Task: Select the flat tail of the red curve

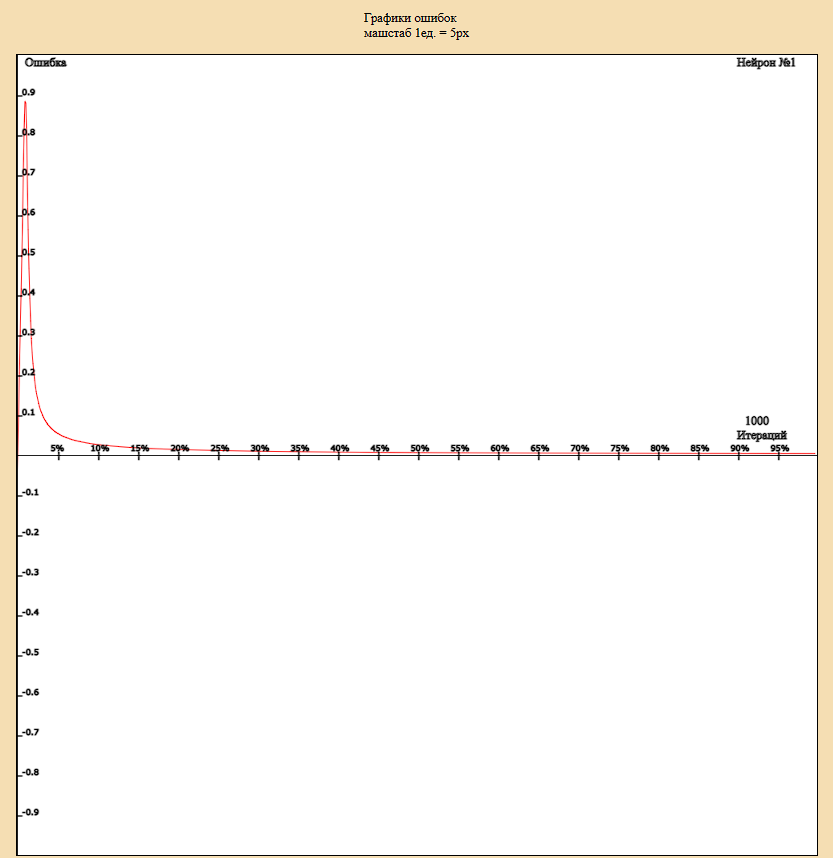Action: pyautogui.click(x=500, y=451)
